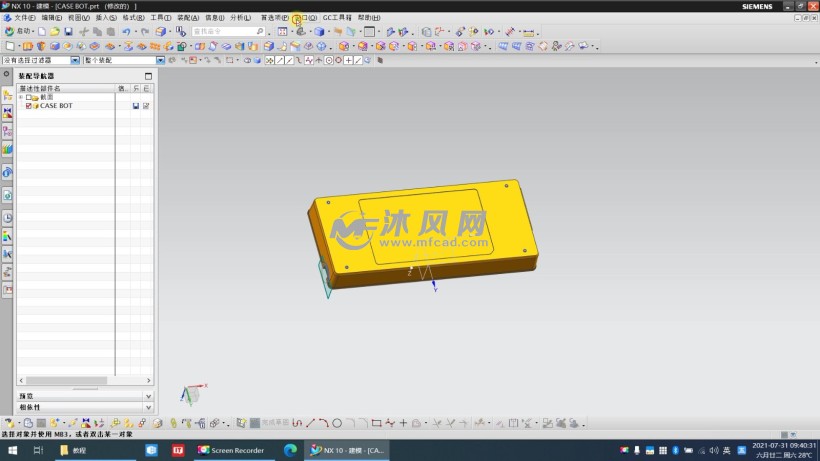
Task: Click the resource bar settings gear icon
Action: pos(6,74)
